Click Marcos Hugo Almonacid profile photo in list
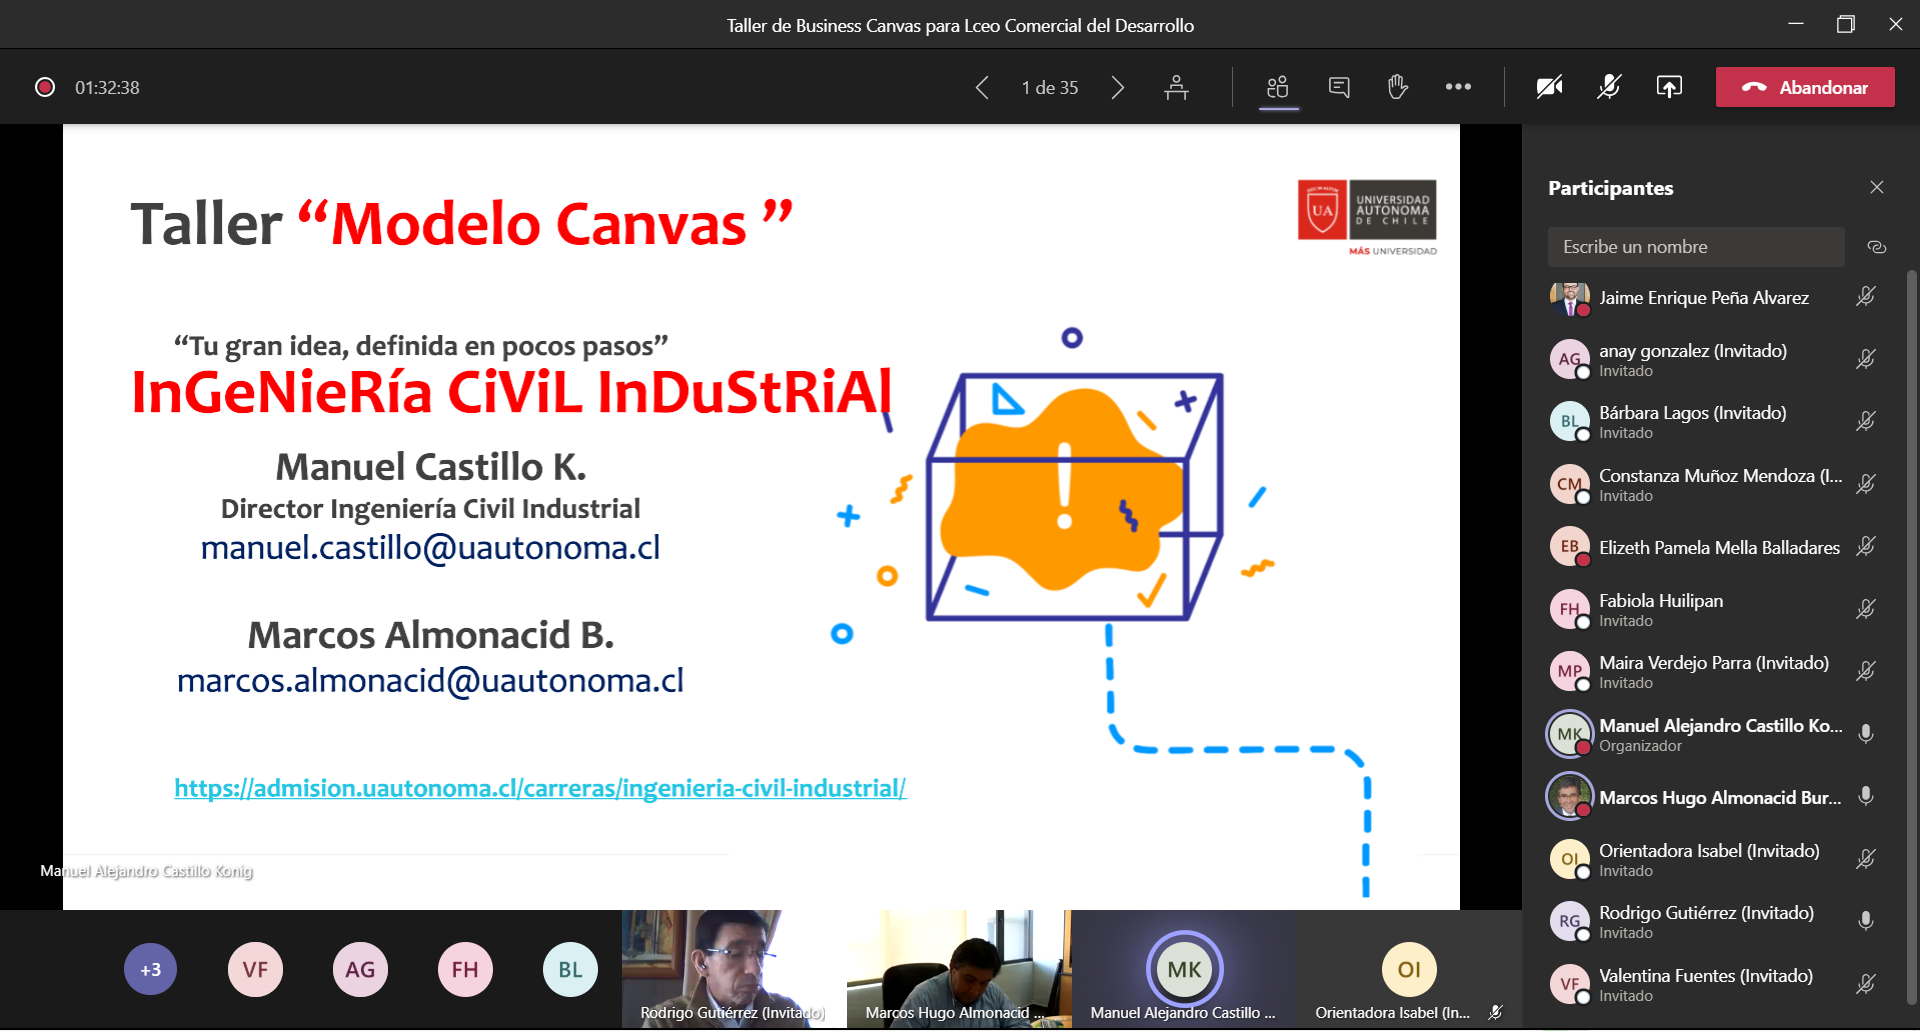This screenshot has width=1920, height=1031. coord(1570,796)
